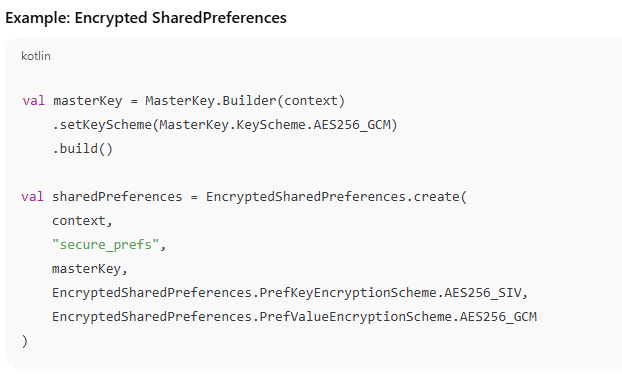Click the .build() call
622x385 pixels.
pos(83,149)
